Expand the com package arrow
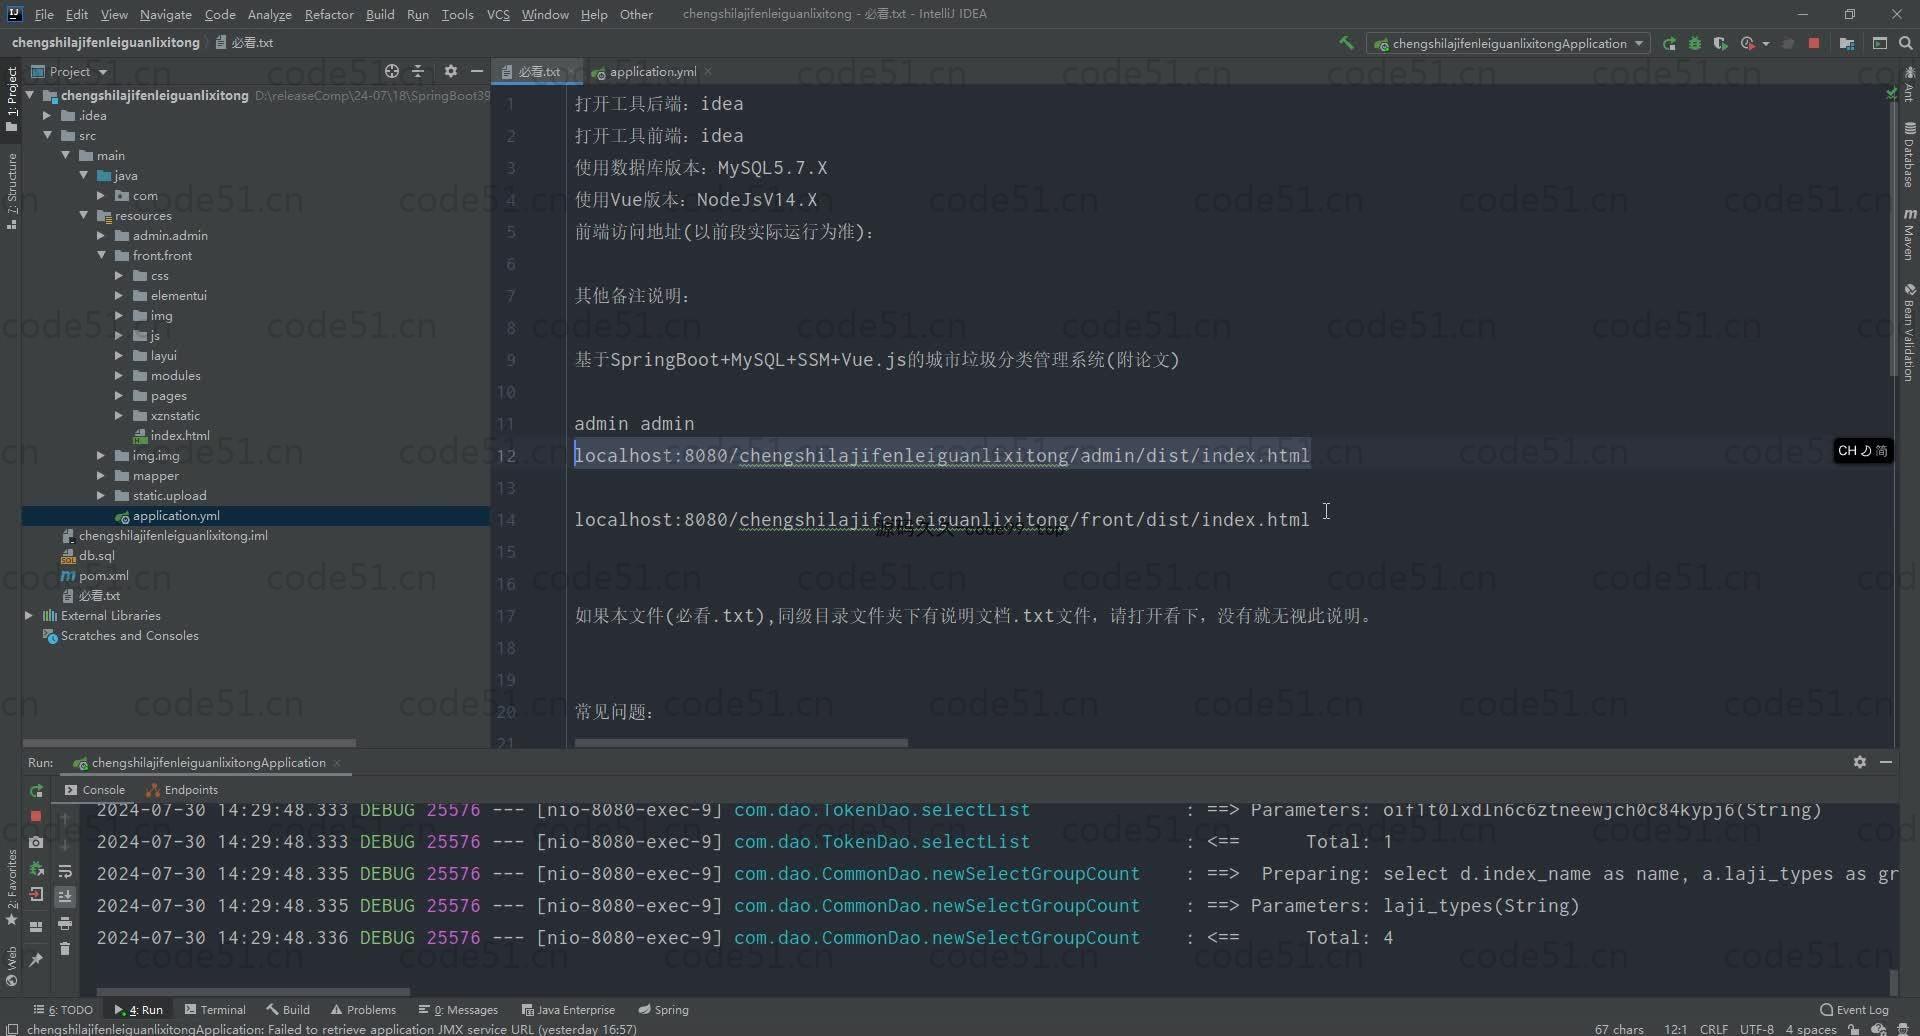Image resolution: width=1920 pixels, height=1036 pixels. [x=101, y=196]
